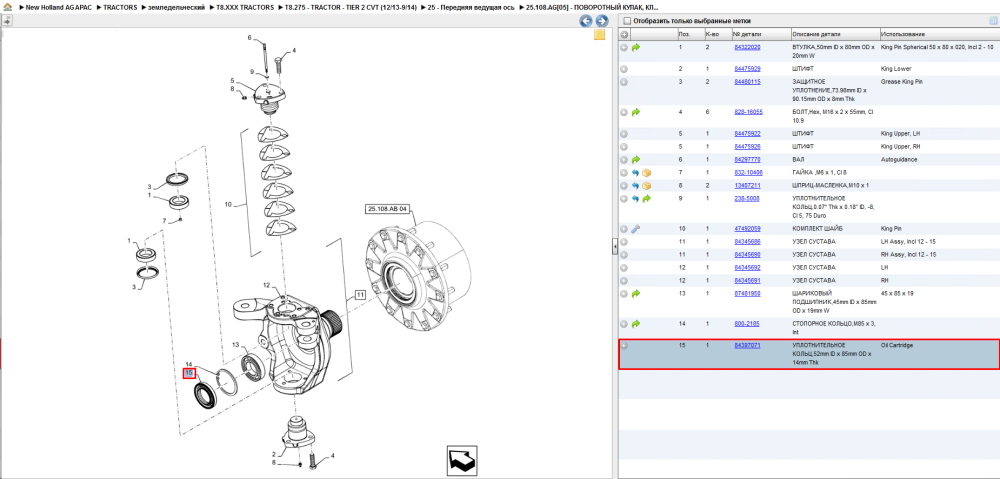Open part number link 84480115
The width and height of the screenshot is (1000, 479).
tap(747, 82)
